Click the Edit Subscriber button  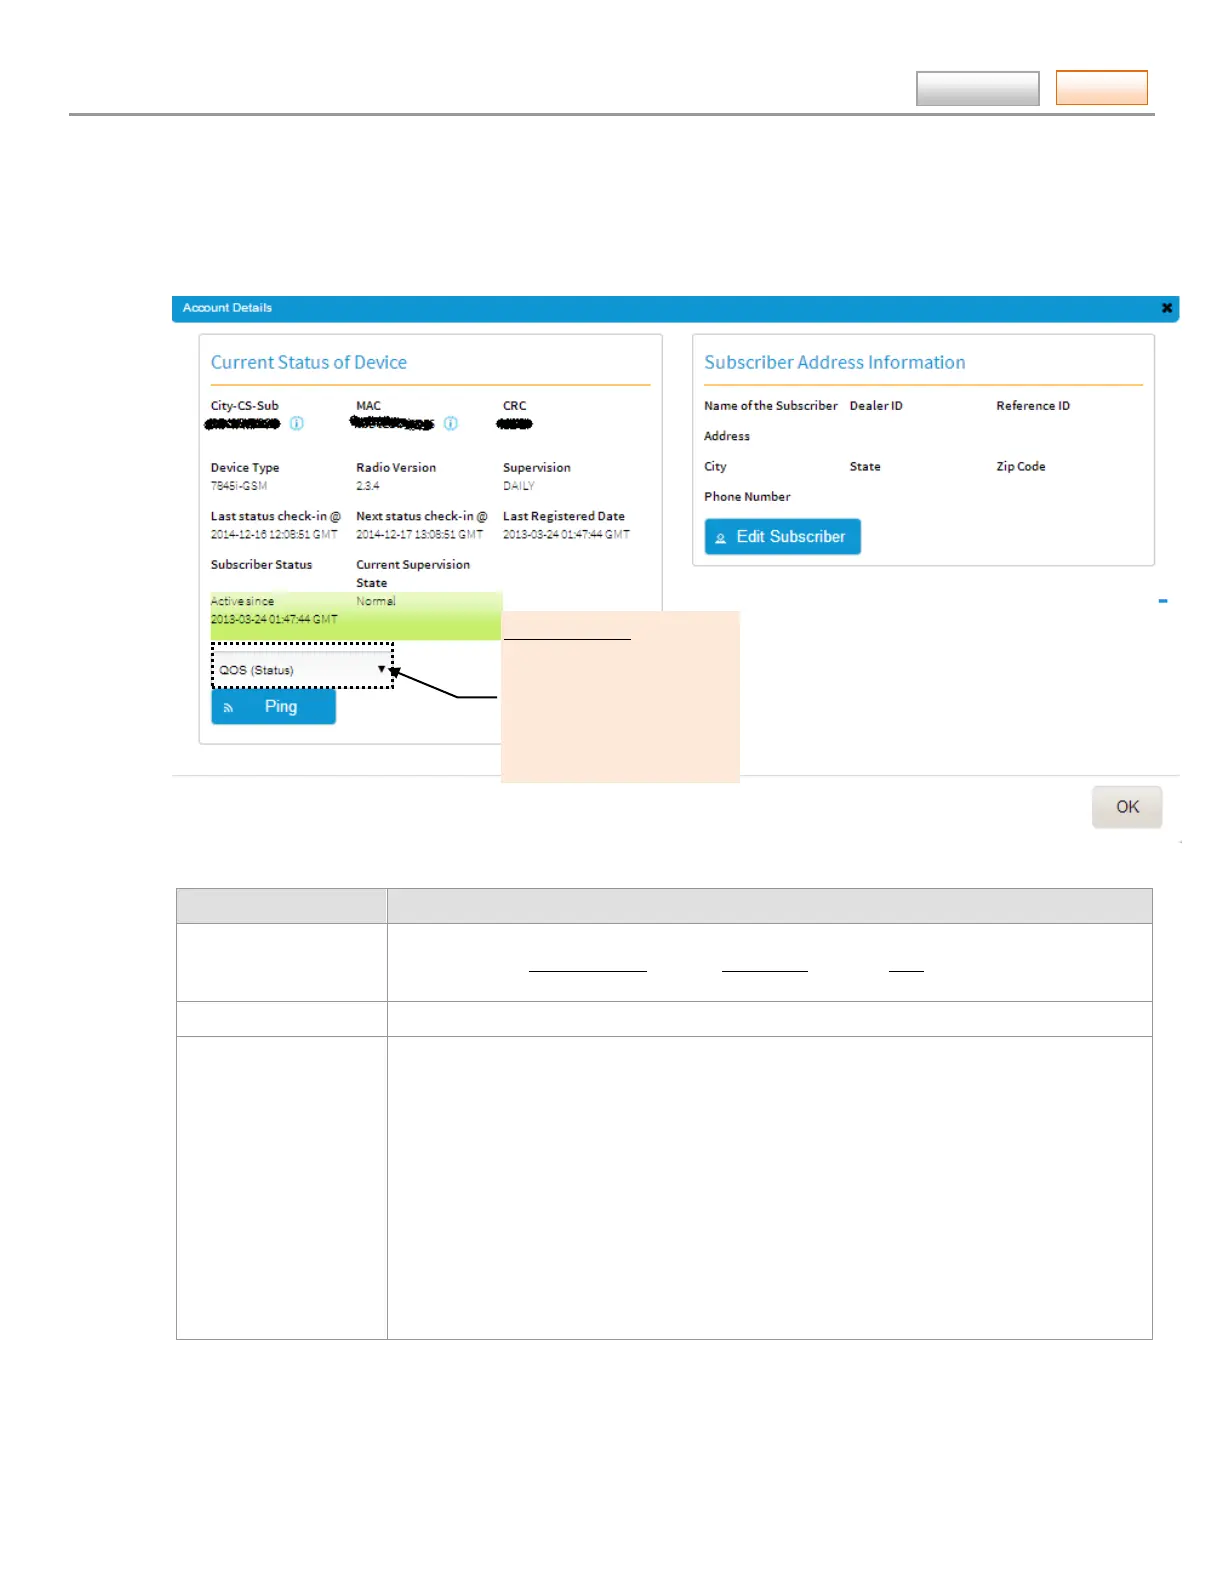click(x=782, y=537)
